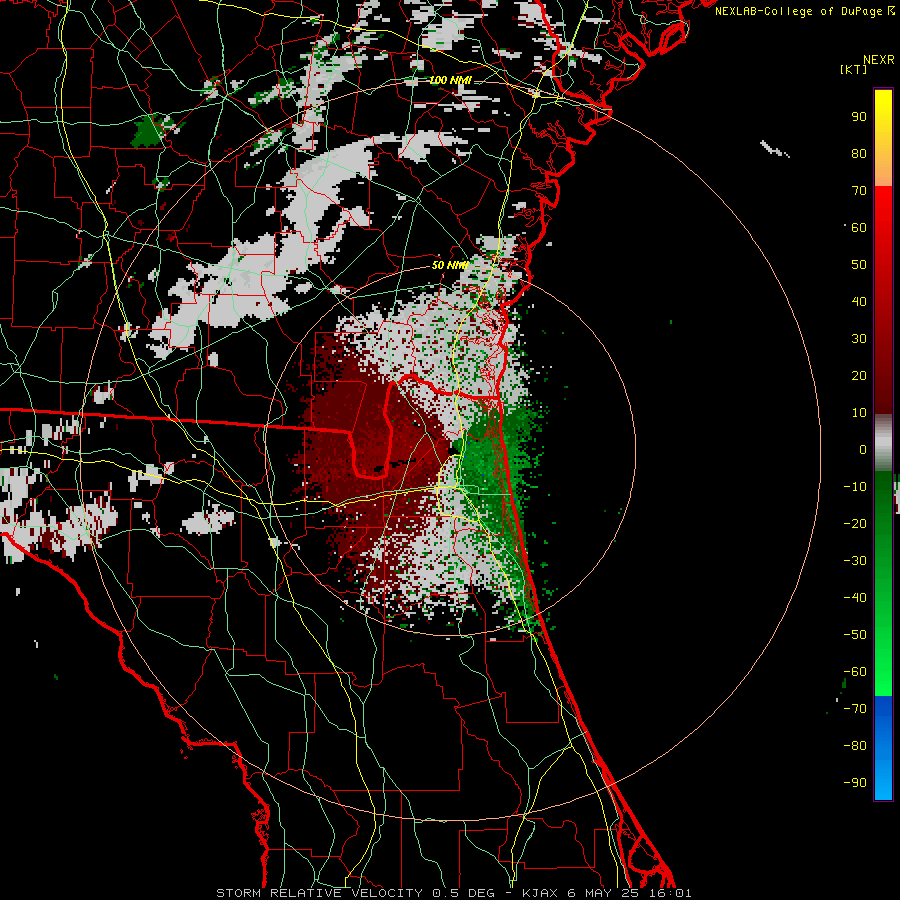Select the positive 80 knot scale label

click(x=859, y=154)
